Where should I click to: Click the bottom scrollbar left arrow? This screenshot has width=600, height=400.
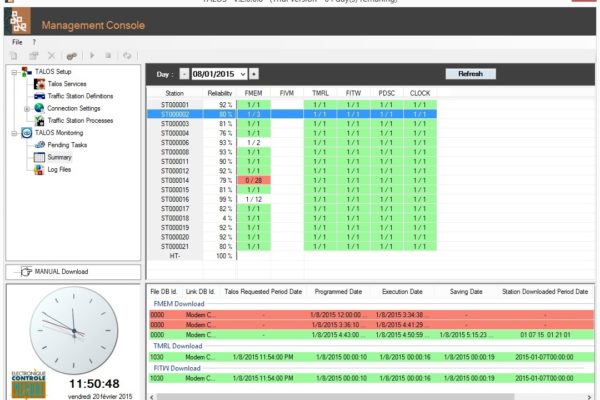152,397
